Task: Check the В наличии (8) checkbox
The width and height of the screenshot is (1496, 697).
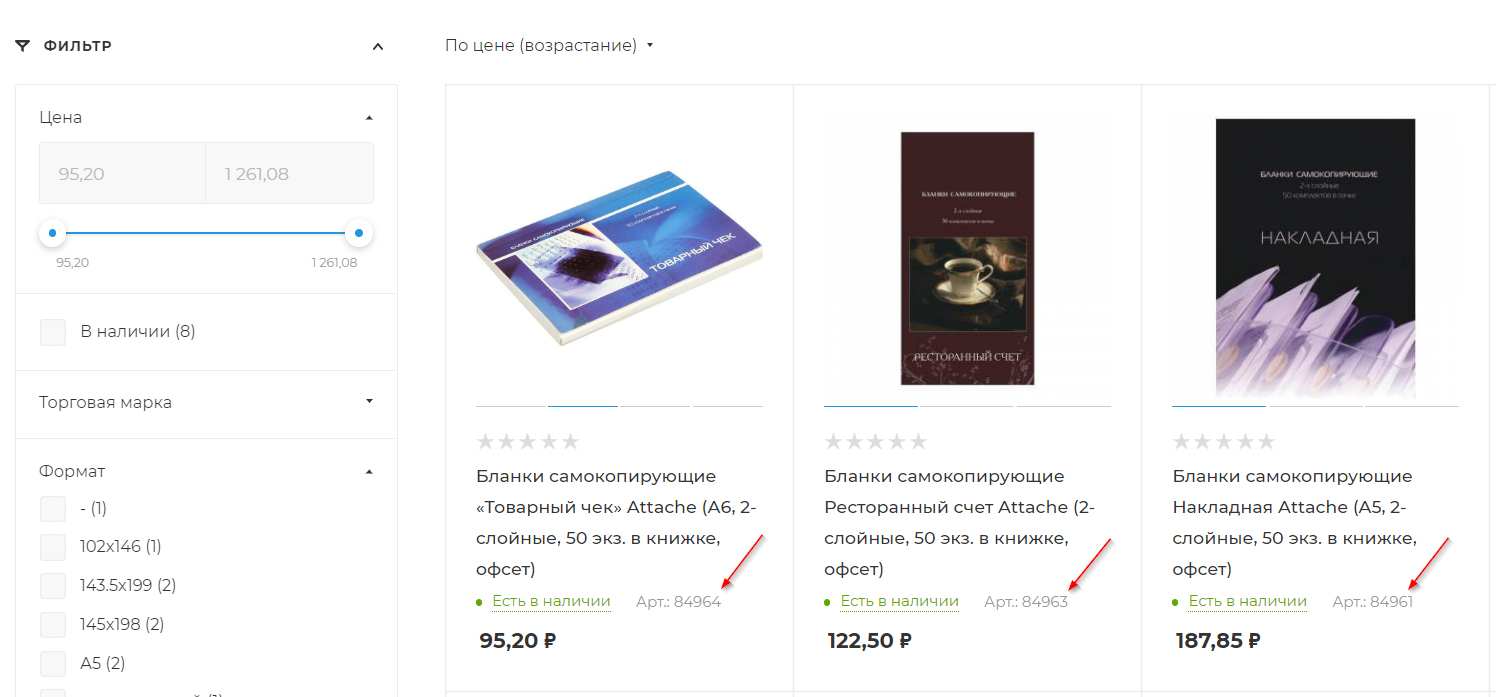Action: (53, 332)
